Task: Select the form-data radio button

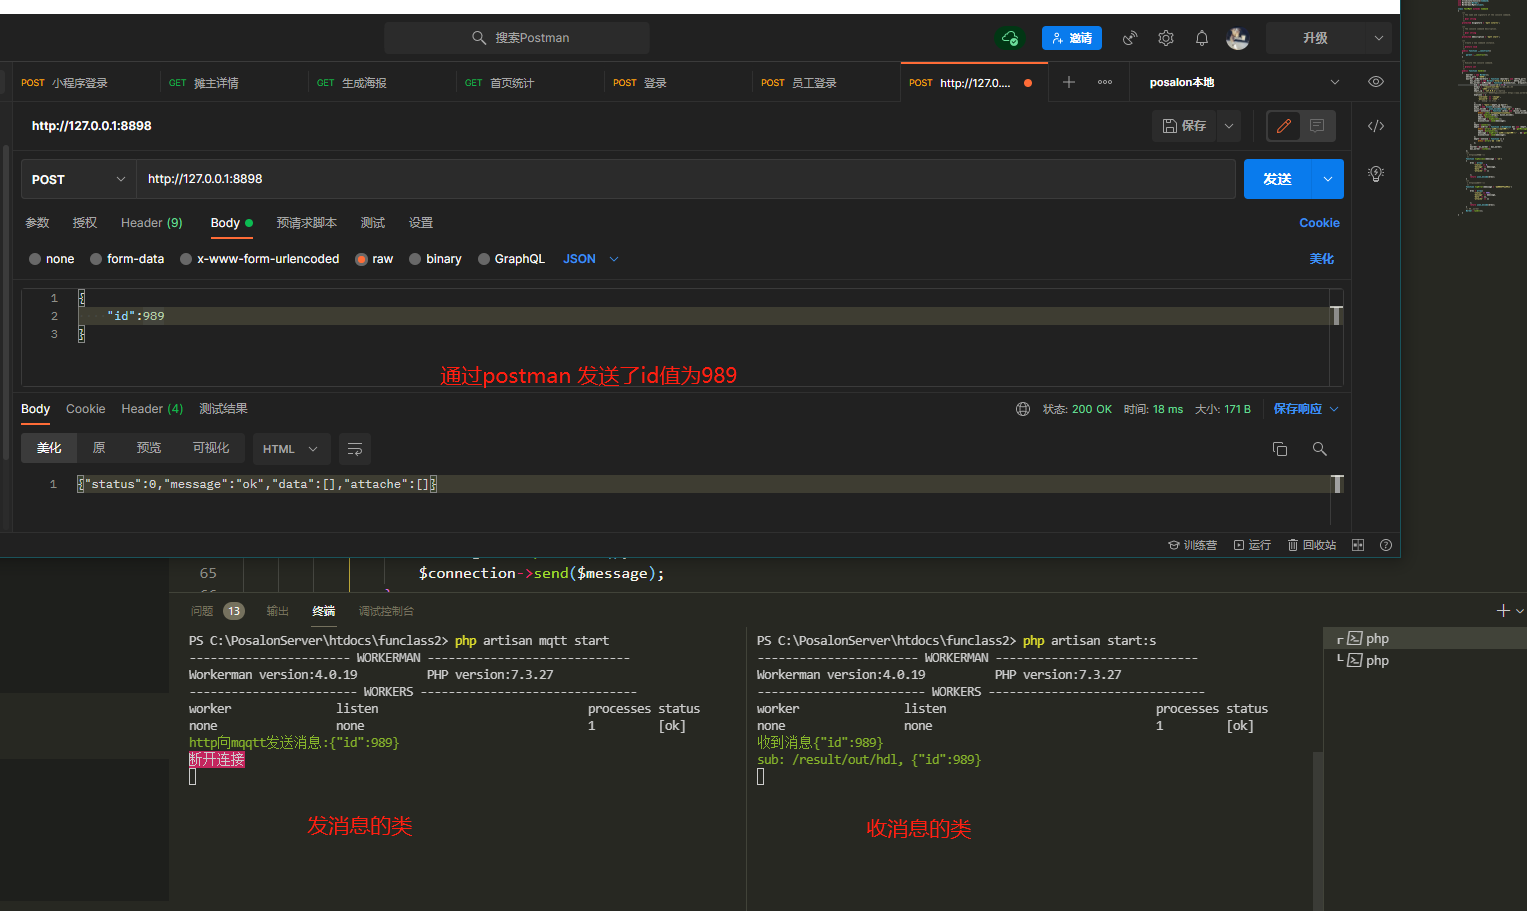Action: [96, 259]
